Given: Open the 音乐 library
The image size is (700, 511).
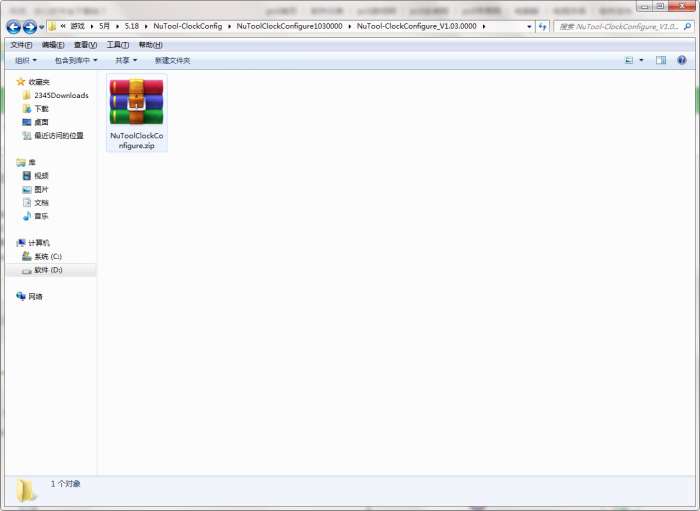Looking at the screenshot, I should [35, 216].
